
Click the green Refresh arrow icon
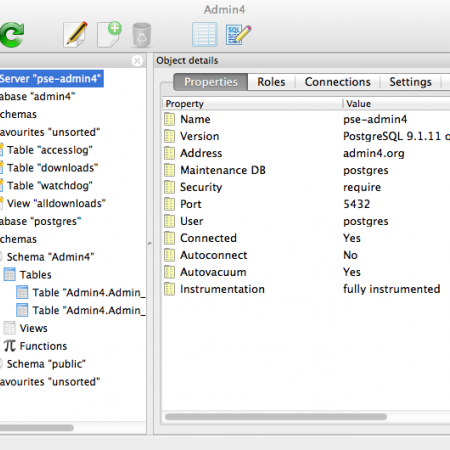[12, 34]
